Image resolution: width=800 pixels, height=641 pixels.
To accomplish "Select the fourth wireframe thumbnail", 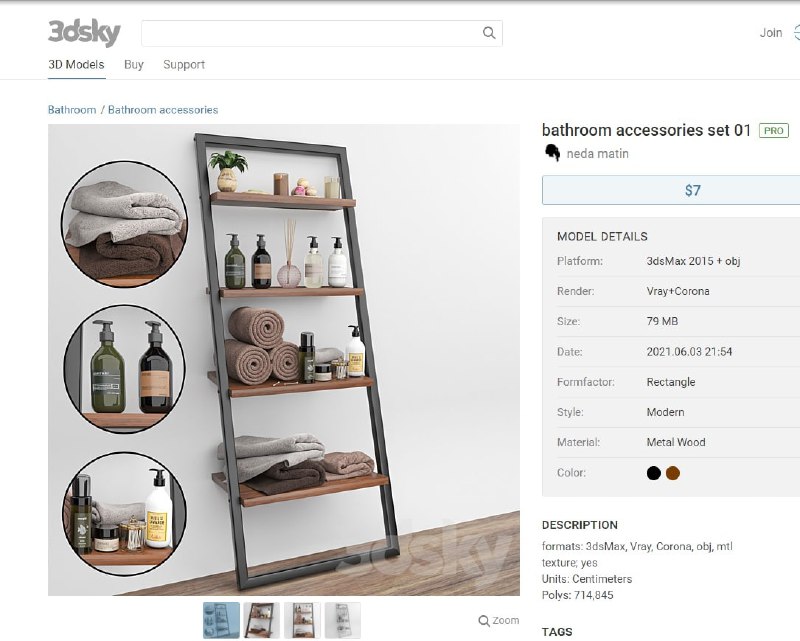I will pyautogui.click(x=343, y=620).
